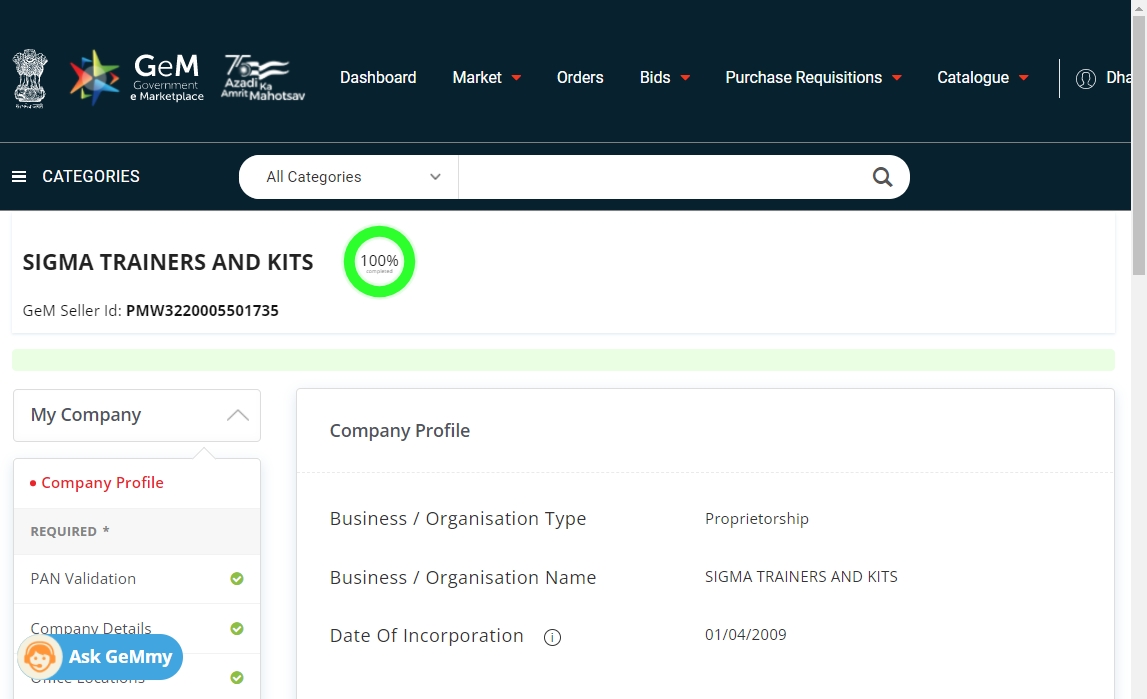Click the Date Of Incorporation info icon
The height and width of the screenshot is (699, 1147).
pyautogui.click(x=552, y=637)
